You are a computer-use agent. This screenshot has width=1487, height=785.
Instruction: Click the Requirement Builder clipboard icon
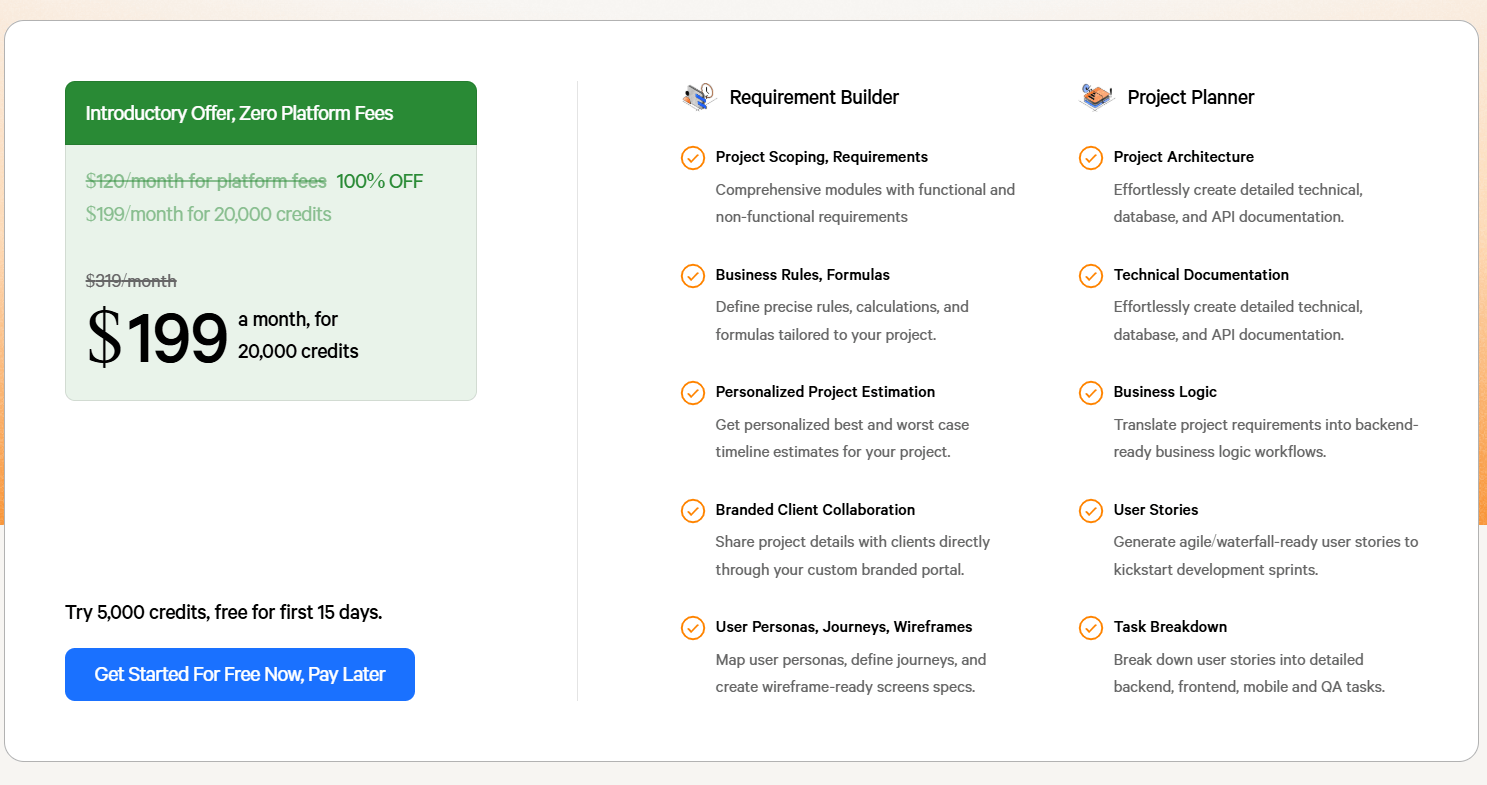[696, 96]
